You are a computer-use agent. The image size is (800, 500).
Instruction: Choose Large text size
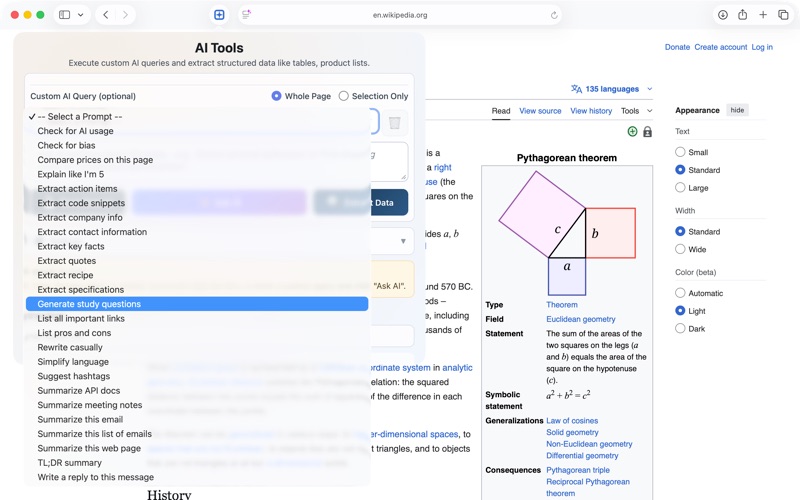tap(680, 188)
